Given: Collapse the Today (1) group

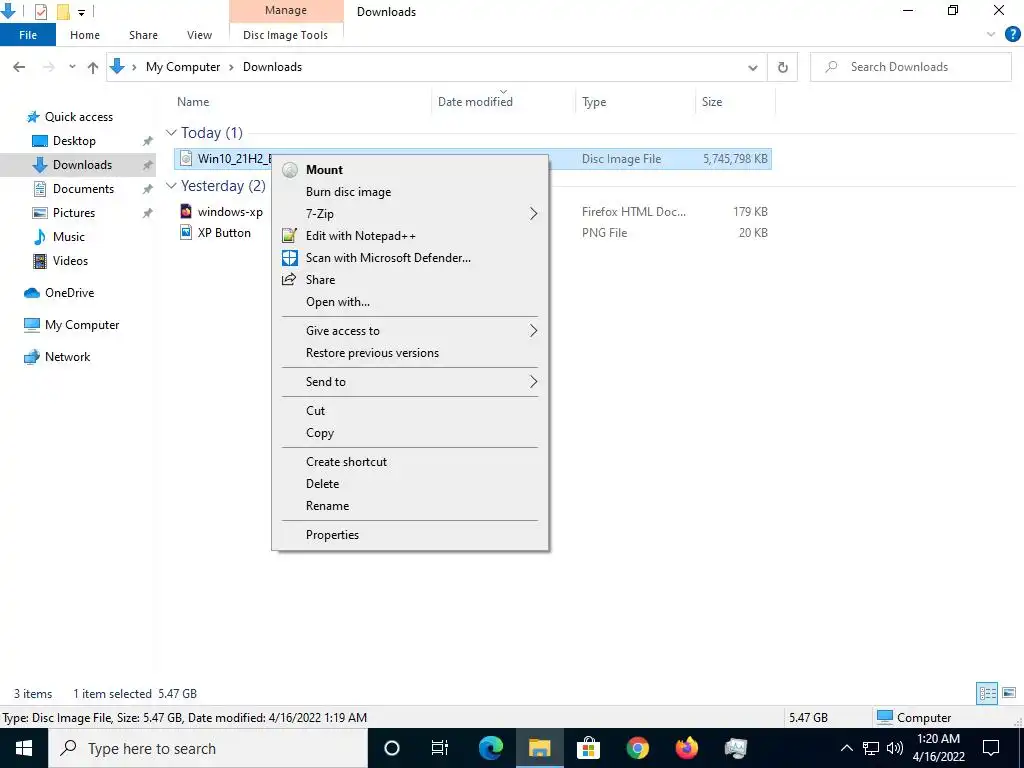Looking at the screenshot, I should click(171, 133).
